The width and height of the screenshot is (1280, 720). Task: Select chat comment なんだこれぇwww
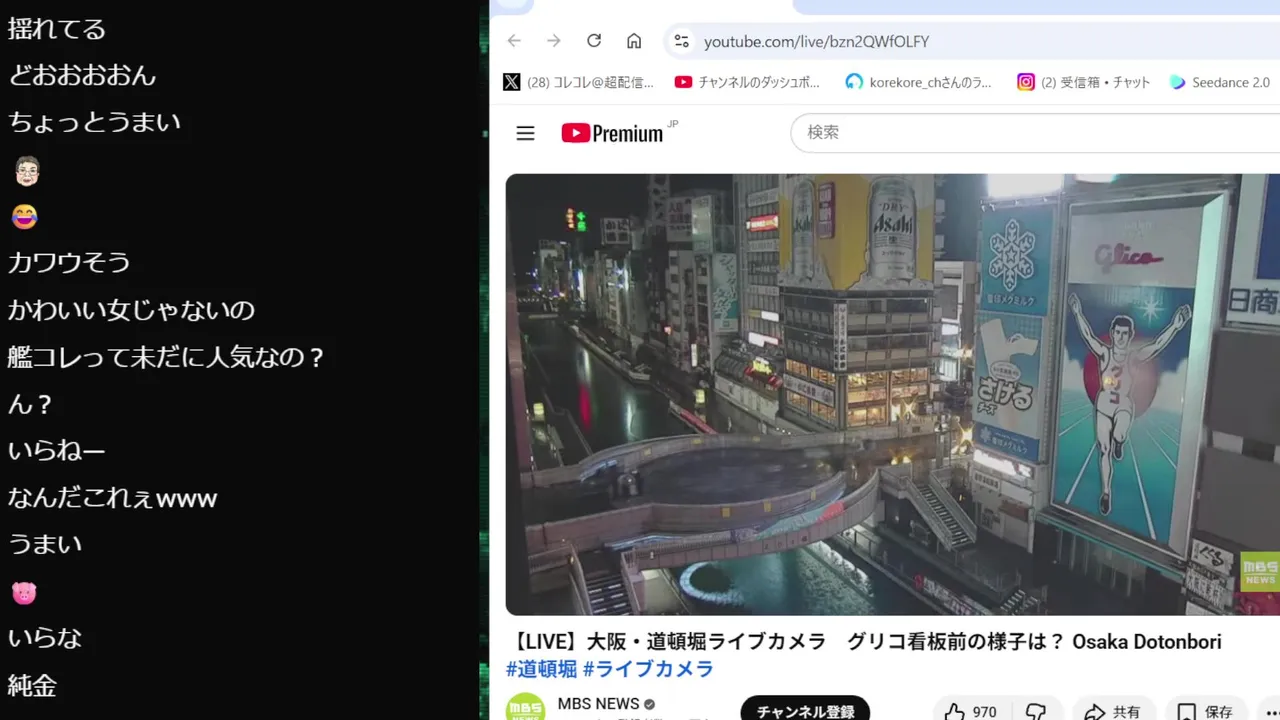click(x=112, y=497)
